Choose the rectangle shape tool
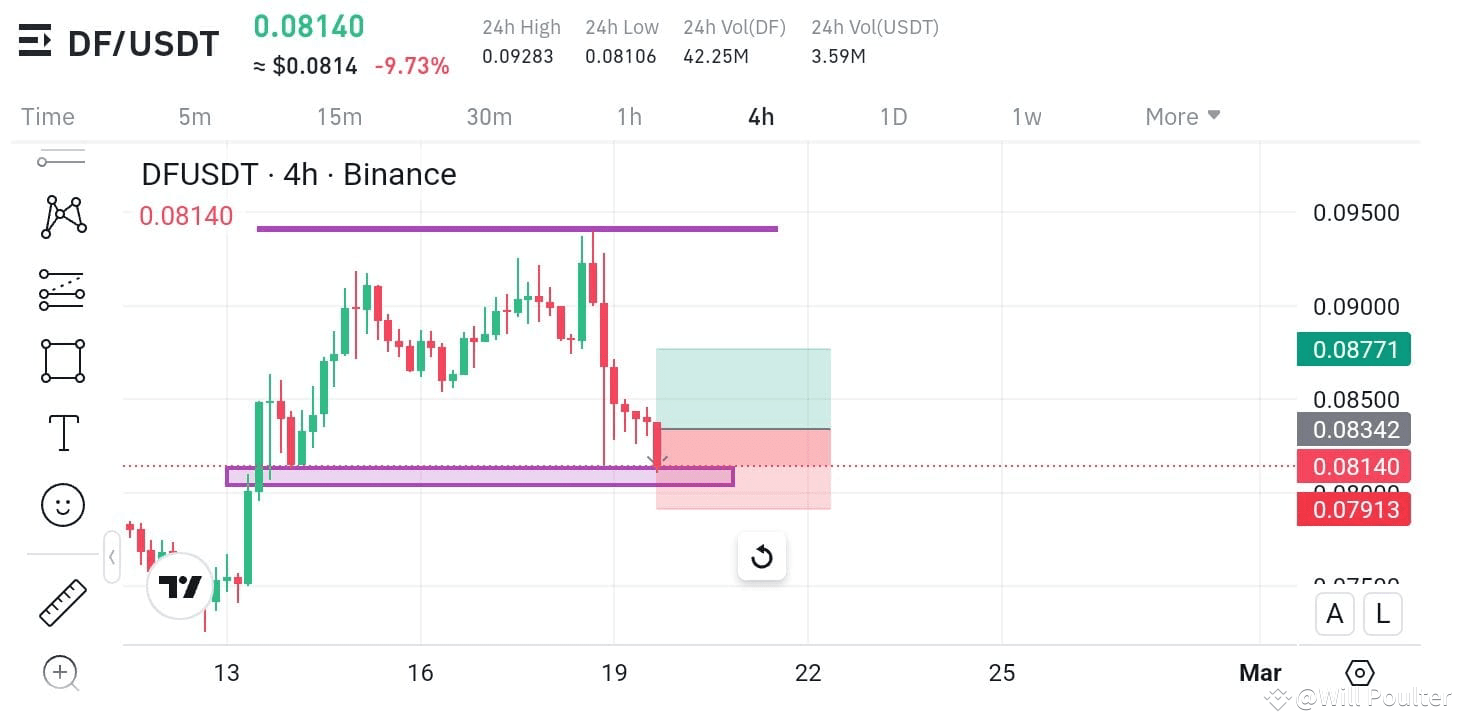This screenshot has height=720, width=1459. pyautogui.click(x=62, y=360)
